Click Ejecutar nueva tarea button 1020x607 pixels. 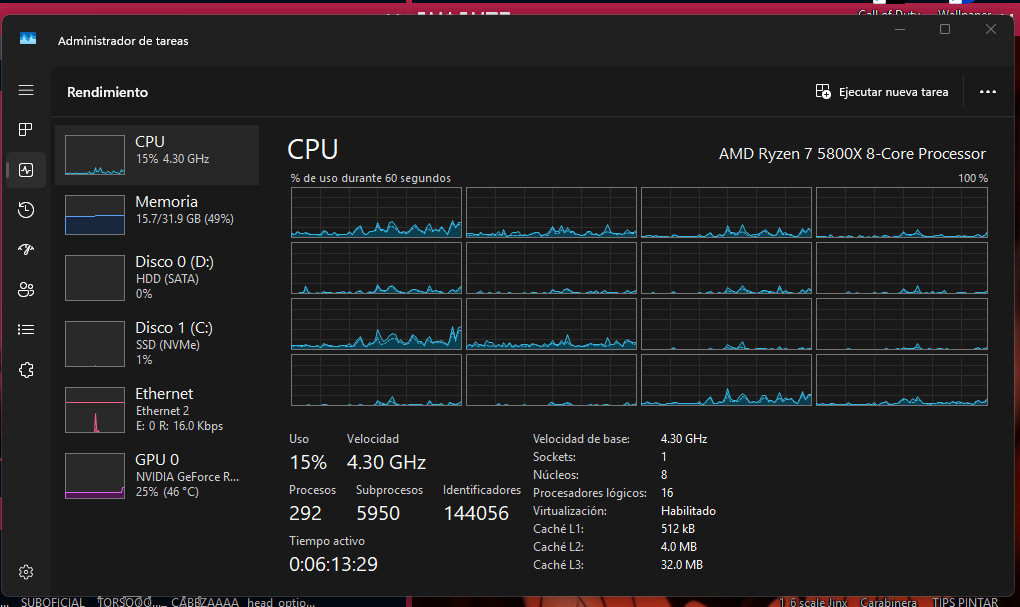click(881, 92)
